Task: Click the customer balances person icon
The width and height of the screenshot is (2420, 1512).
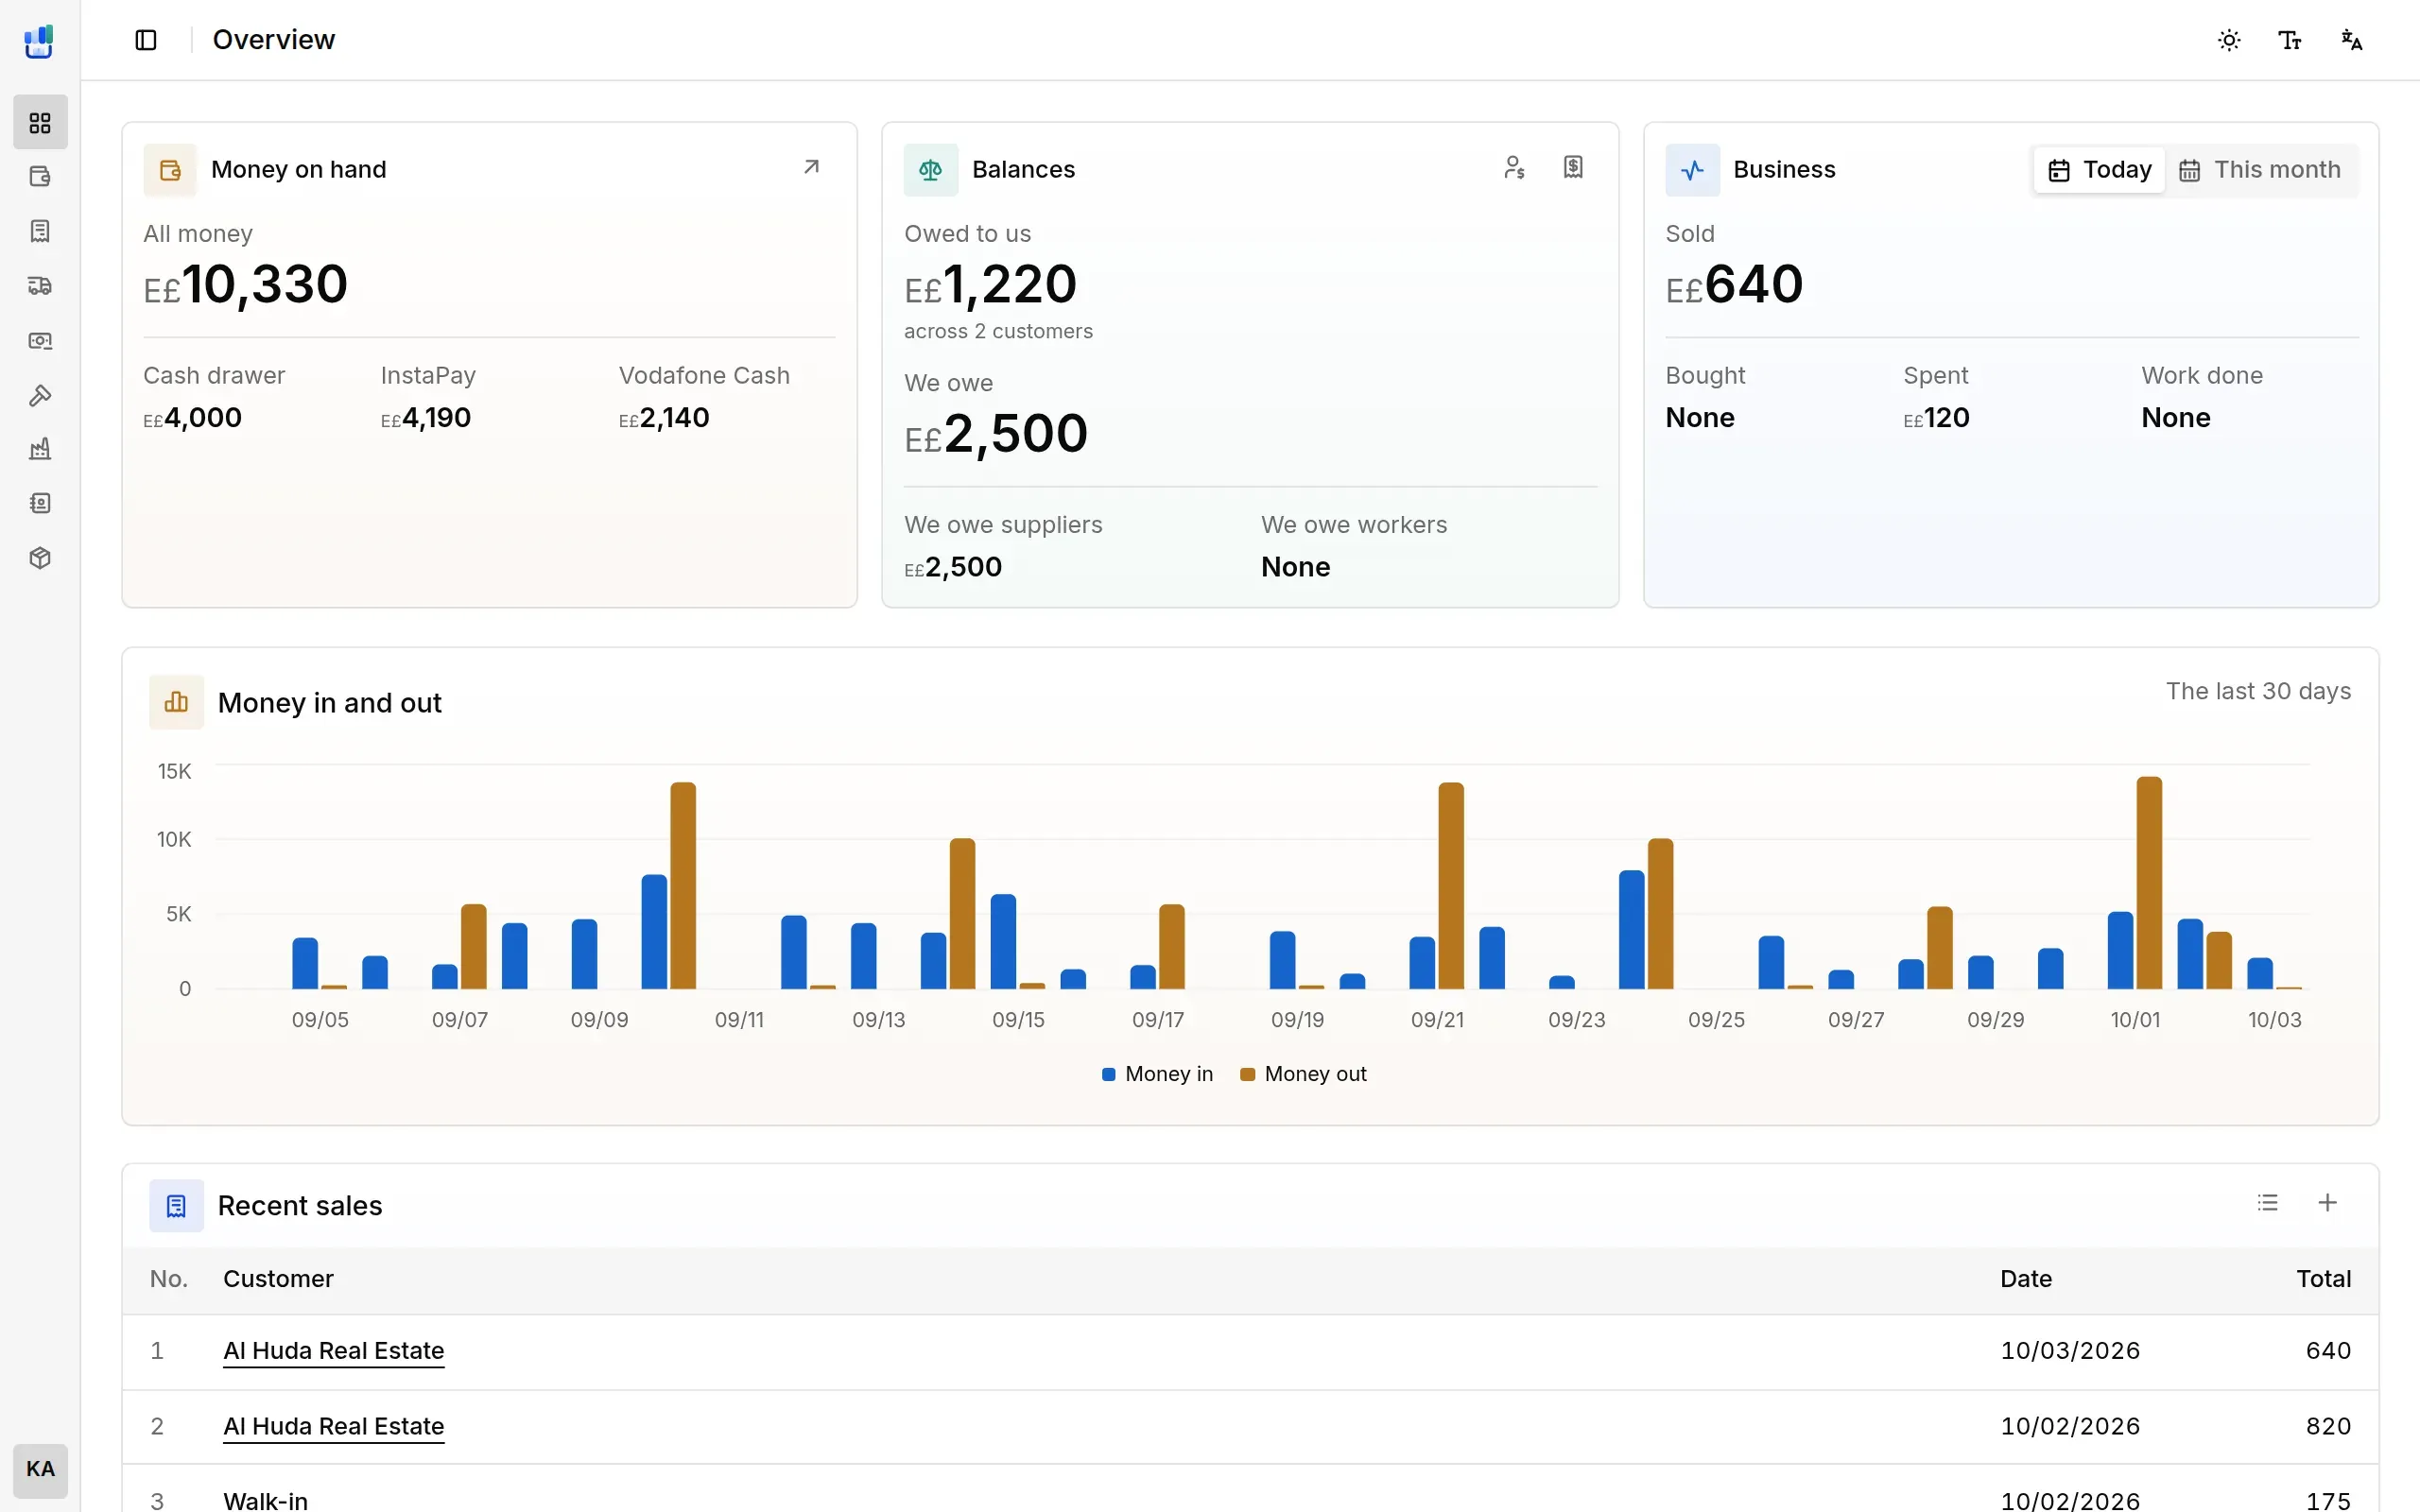Action: pos(1514,167)
